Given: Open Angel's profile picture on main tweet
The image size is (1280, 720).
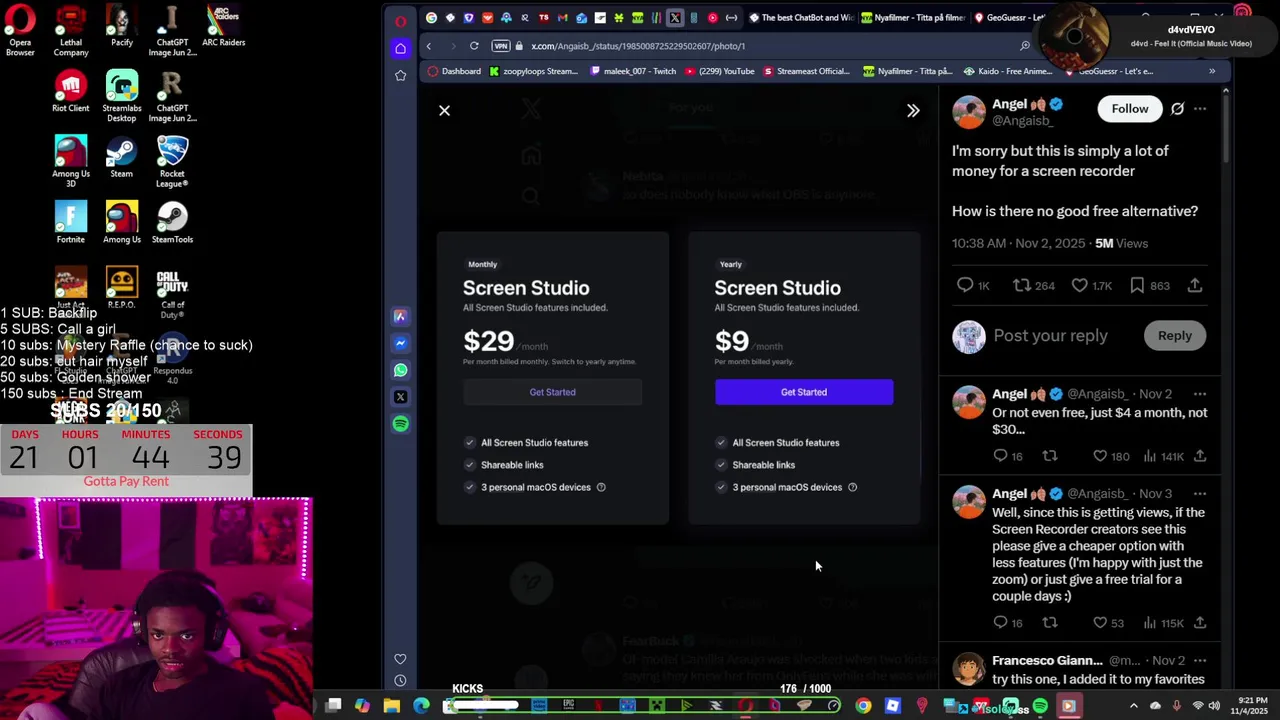Looking at the screenshot, I should pos(968,112).
